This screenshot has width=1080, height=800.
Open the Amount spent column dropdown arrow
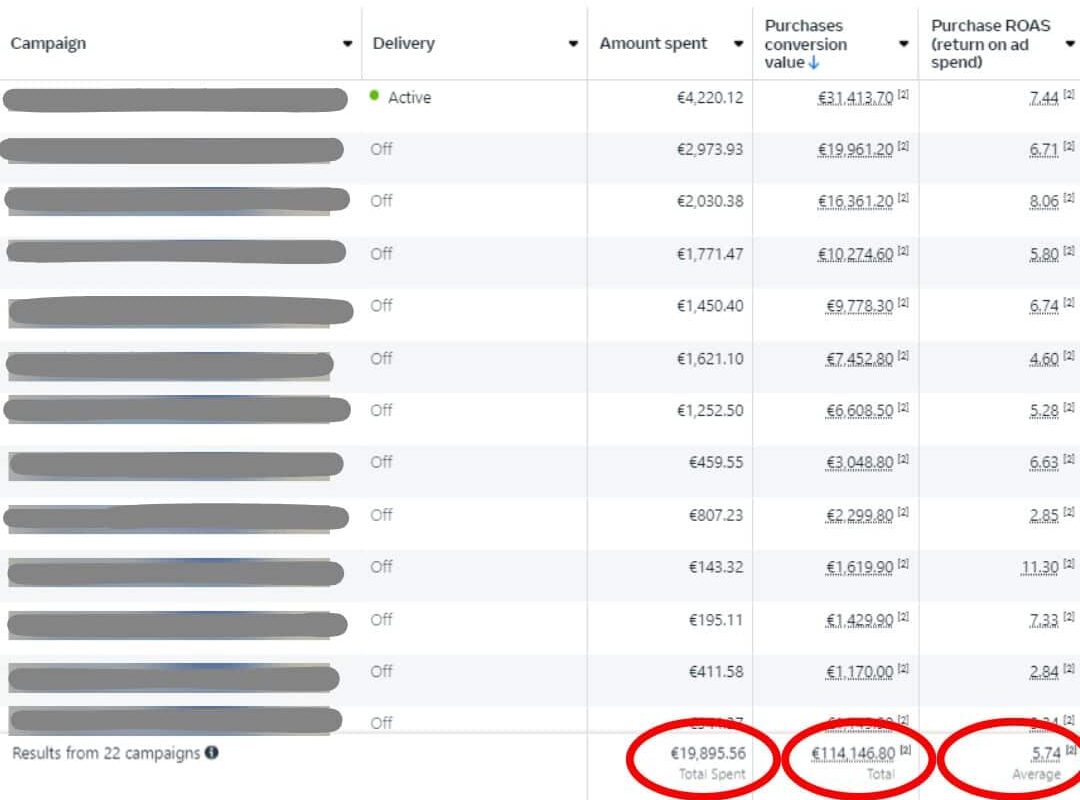(x=738, y=44)
